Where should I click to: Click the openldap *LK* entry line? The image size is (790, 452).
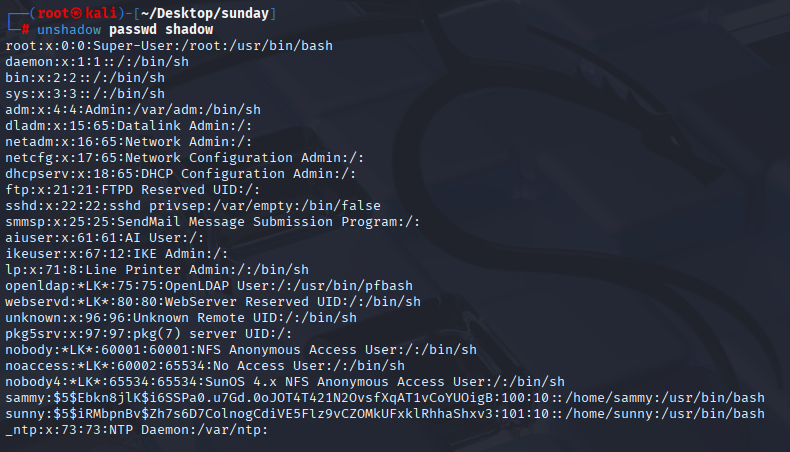tap(209, 286)
